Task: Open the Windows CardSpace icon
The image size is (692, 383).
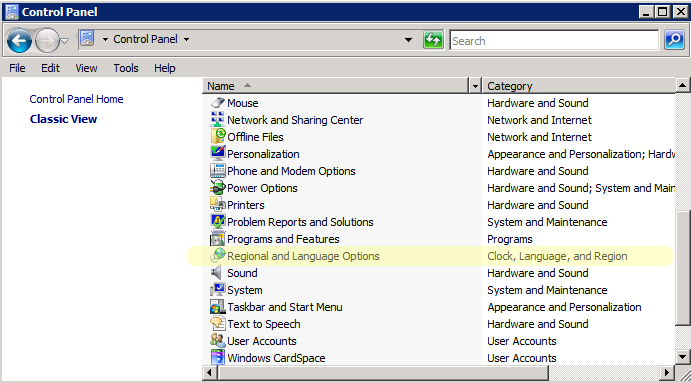Action: point(218,358)
